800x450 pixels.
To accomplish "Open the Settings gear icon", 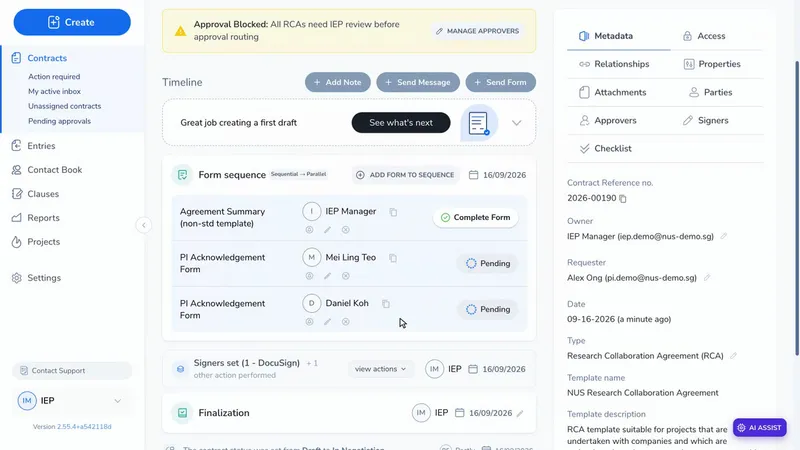I will [x=16, y=278].
